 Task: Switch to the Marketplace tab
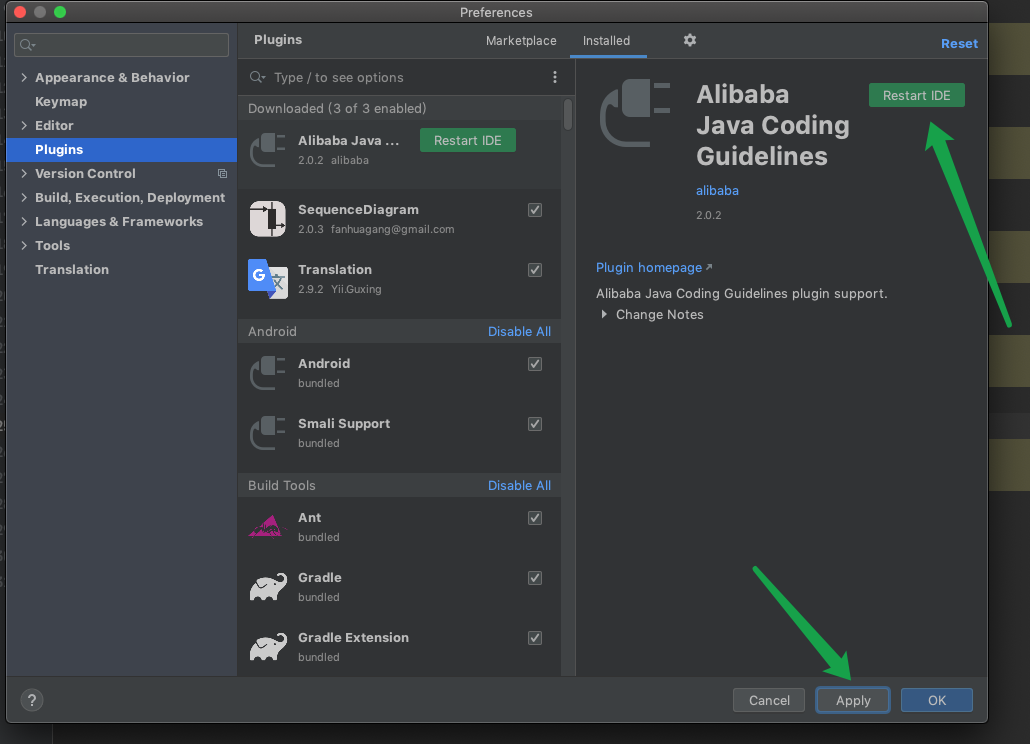[x=521, y=41]
